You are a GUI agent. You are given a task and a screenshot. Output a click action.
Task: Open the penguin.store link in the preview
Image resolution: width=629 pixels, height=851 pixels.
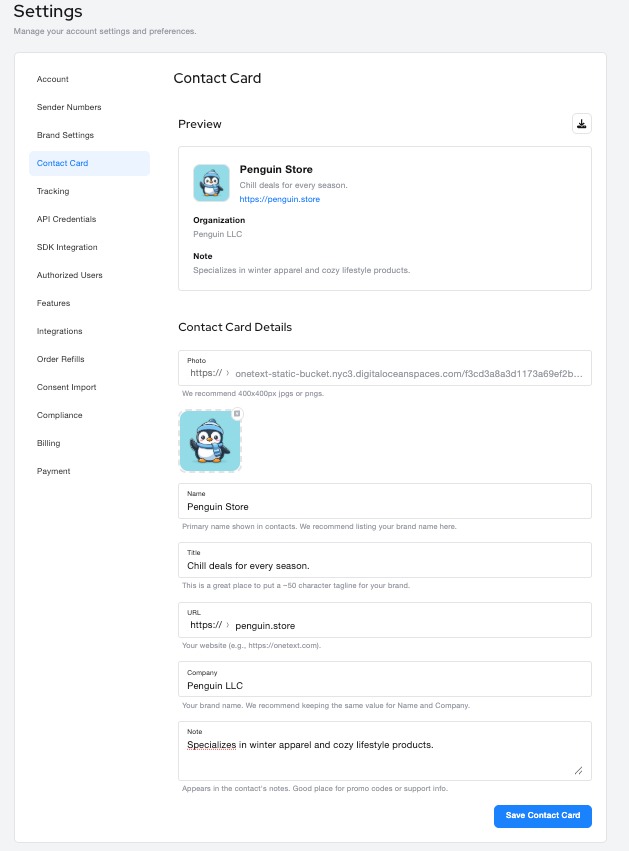[280, 199]
